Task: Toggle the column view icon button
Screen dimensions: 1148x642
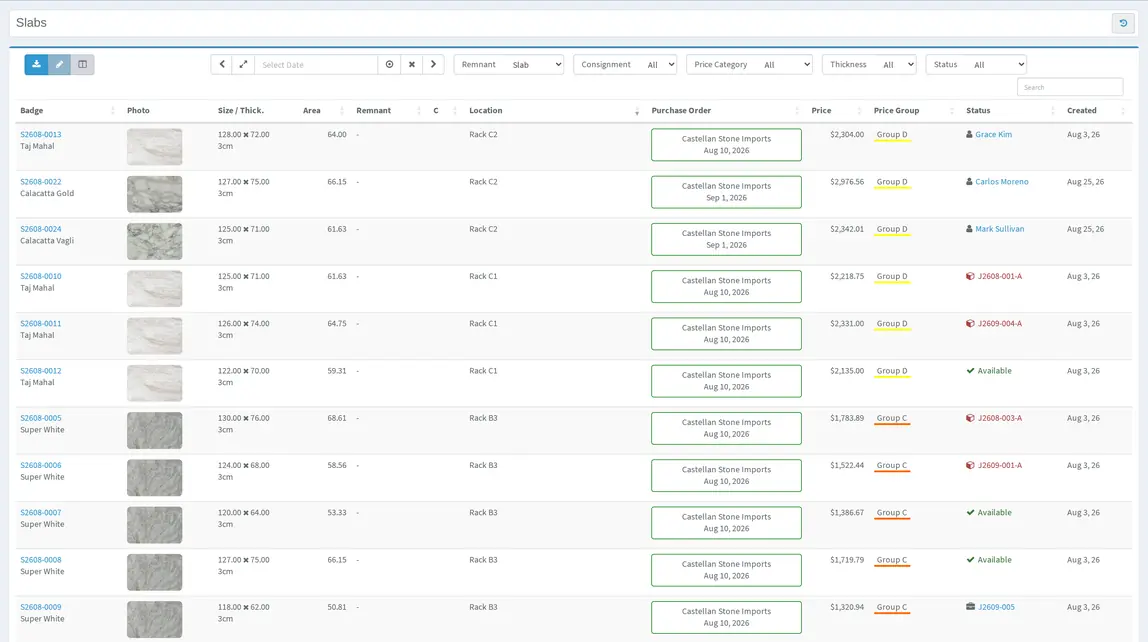Action: 83,64
